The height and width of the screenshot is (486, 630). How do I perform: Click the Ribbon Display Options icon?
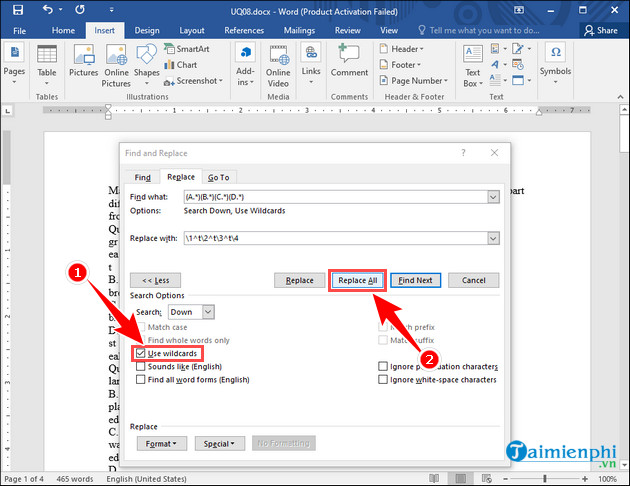[x=519, y=10]
